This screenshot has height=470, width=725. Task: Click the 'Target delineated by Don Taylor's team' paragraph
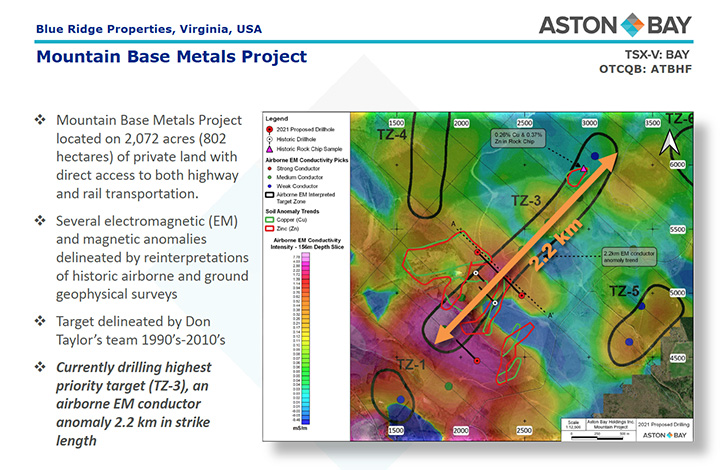(141, 331)
